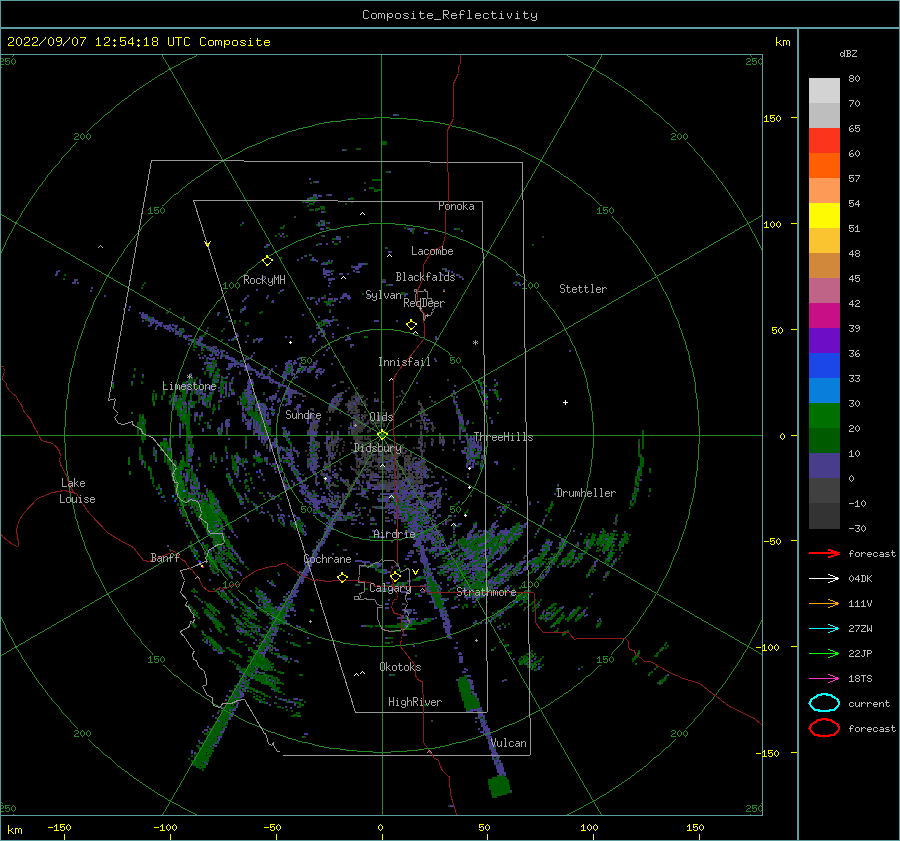Click the cyan current ellipse legend icon
900x841 pixels.
(824, 703)
